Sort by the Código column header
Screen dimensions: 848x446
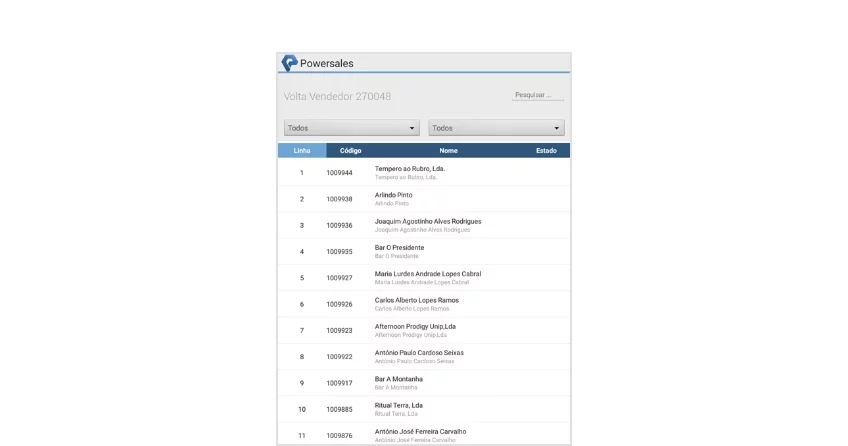click(x=350, y=151)
